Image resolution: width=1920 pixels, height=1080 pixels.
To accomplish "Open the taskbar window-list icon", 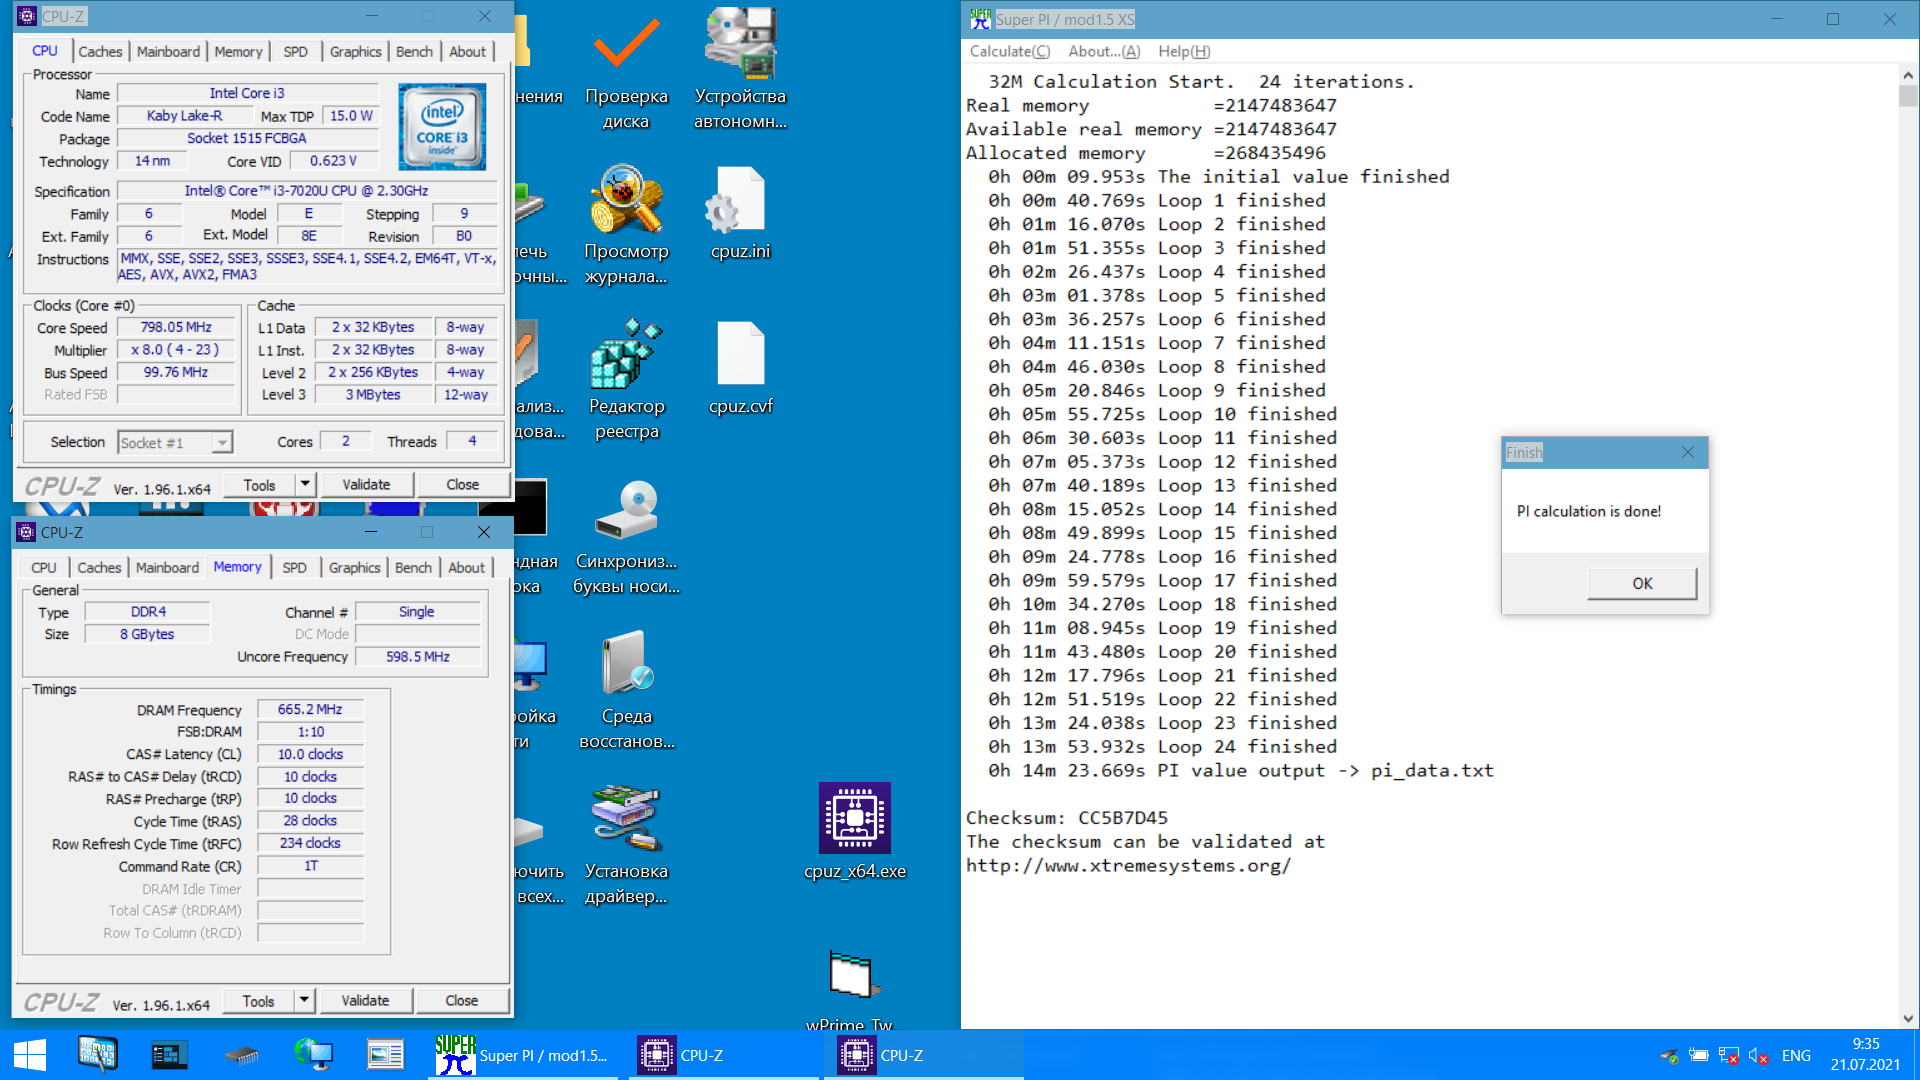I will tap(385, 1055).
